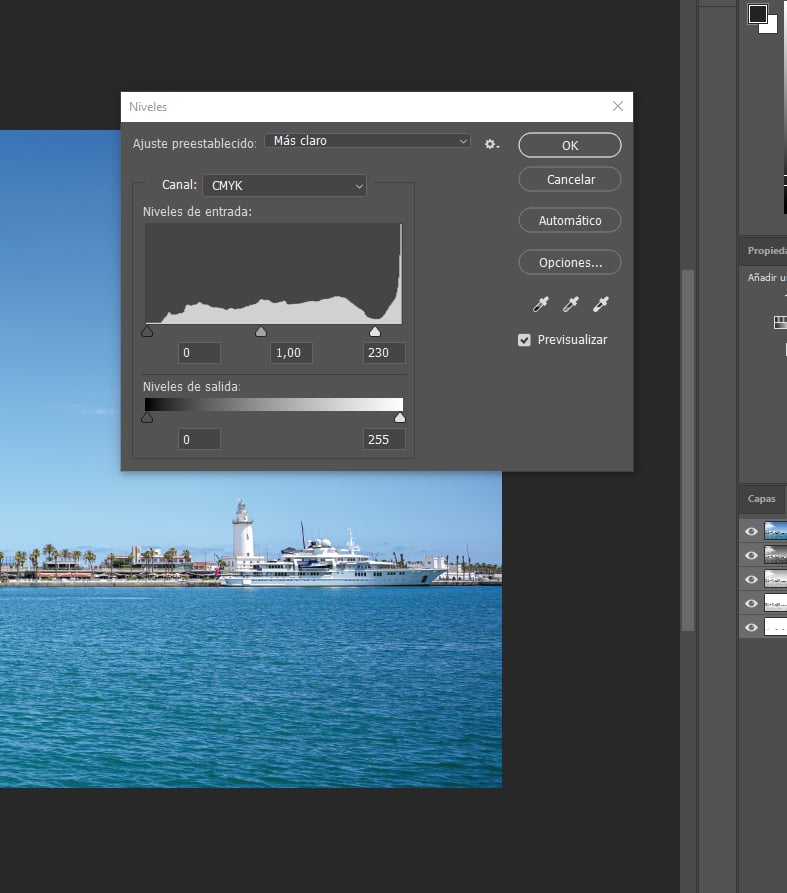Select the white point eyedropper

pos(601,304)
